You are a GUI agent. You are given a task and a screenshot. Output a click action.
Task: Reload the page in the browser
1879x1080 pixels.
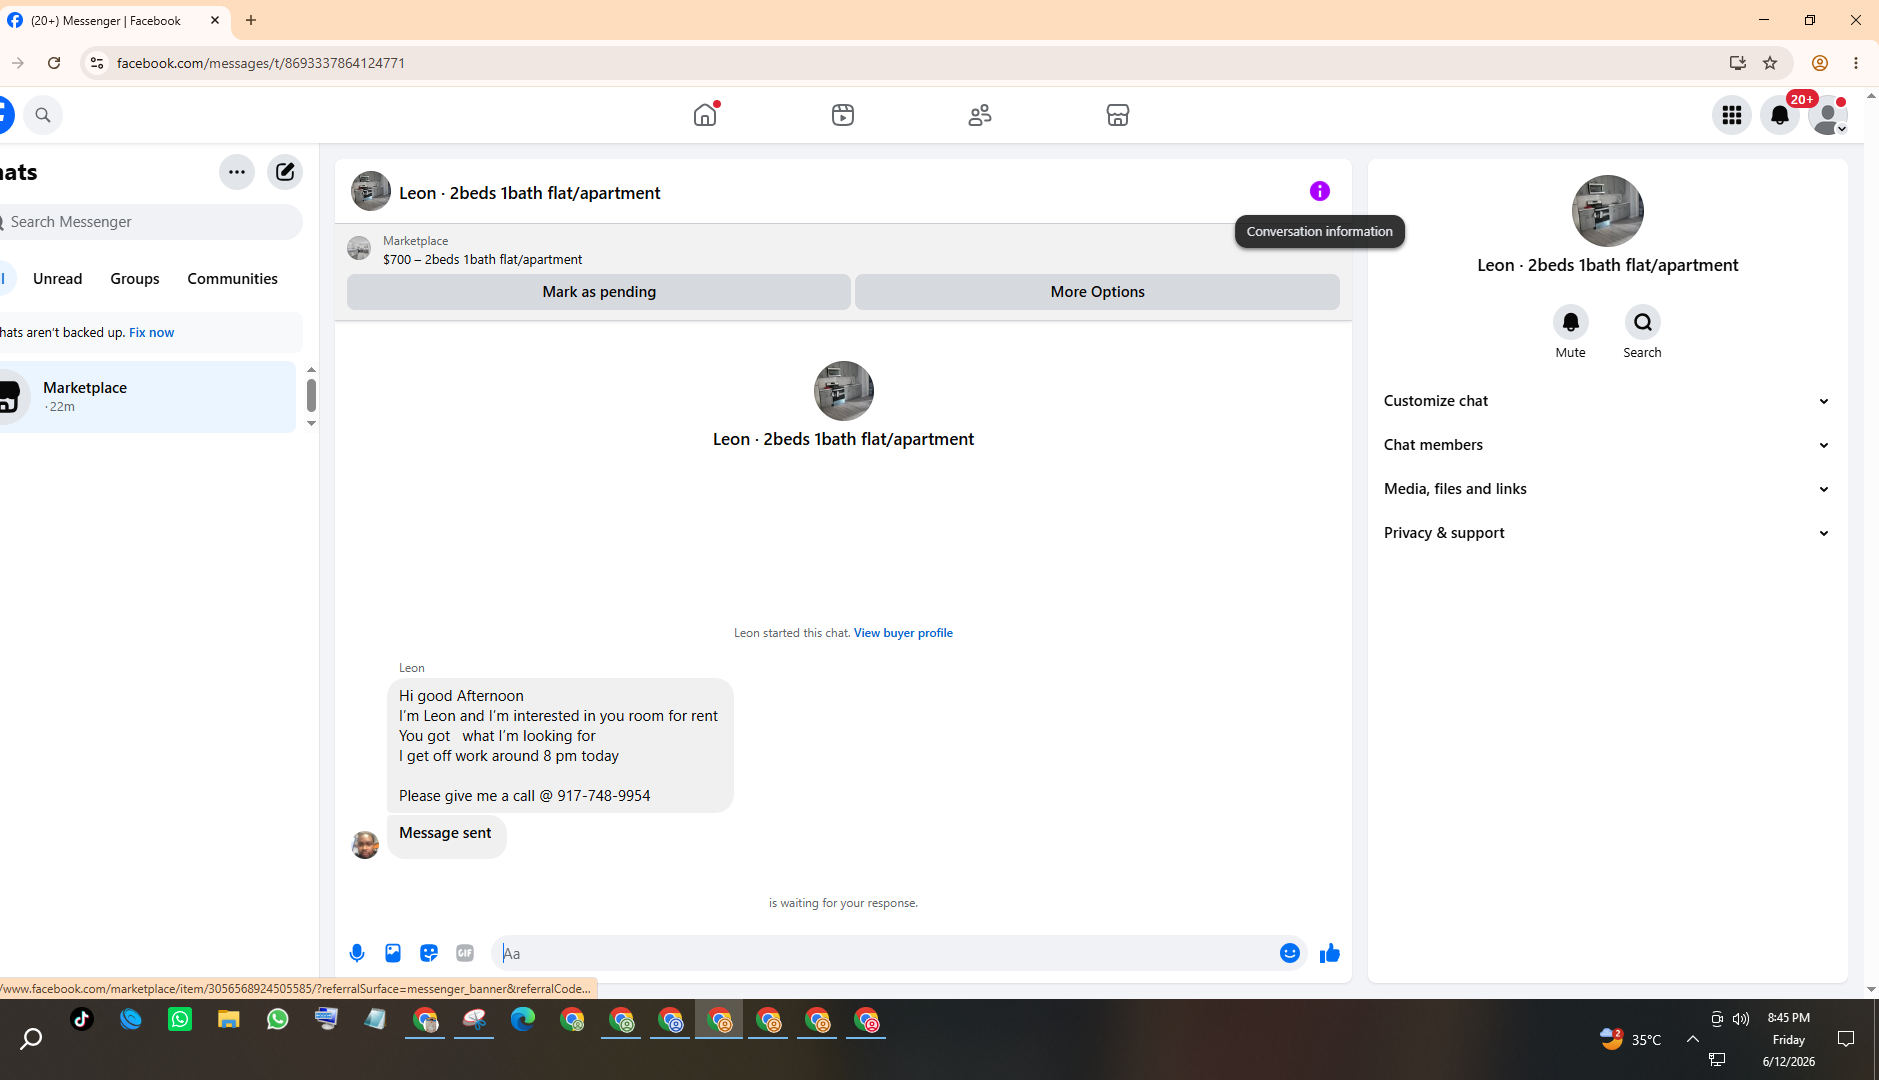click(54, 63)
